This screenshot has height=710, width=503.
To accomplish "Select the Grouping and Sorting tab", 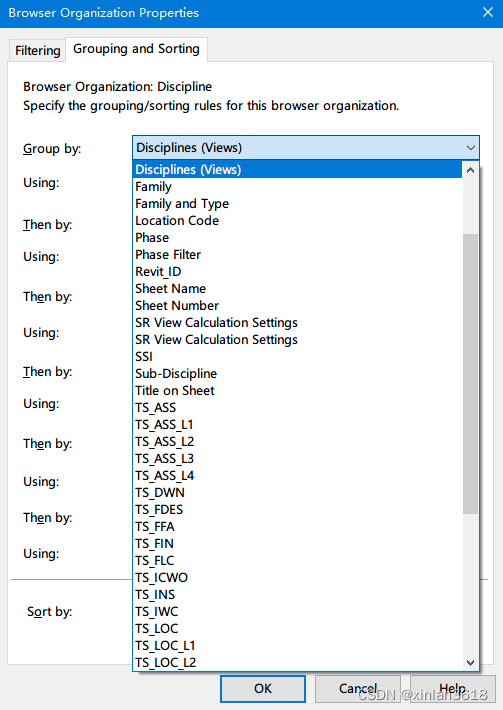I will click(x=136, y=48).
